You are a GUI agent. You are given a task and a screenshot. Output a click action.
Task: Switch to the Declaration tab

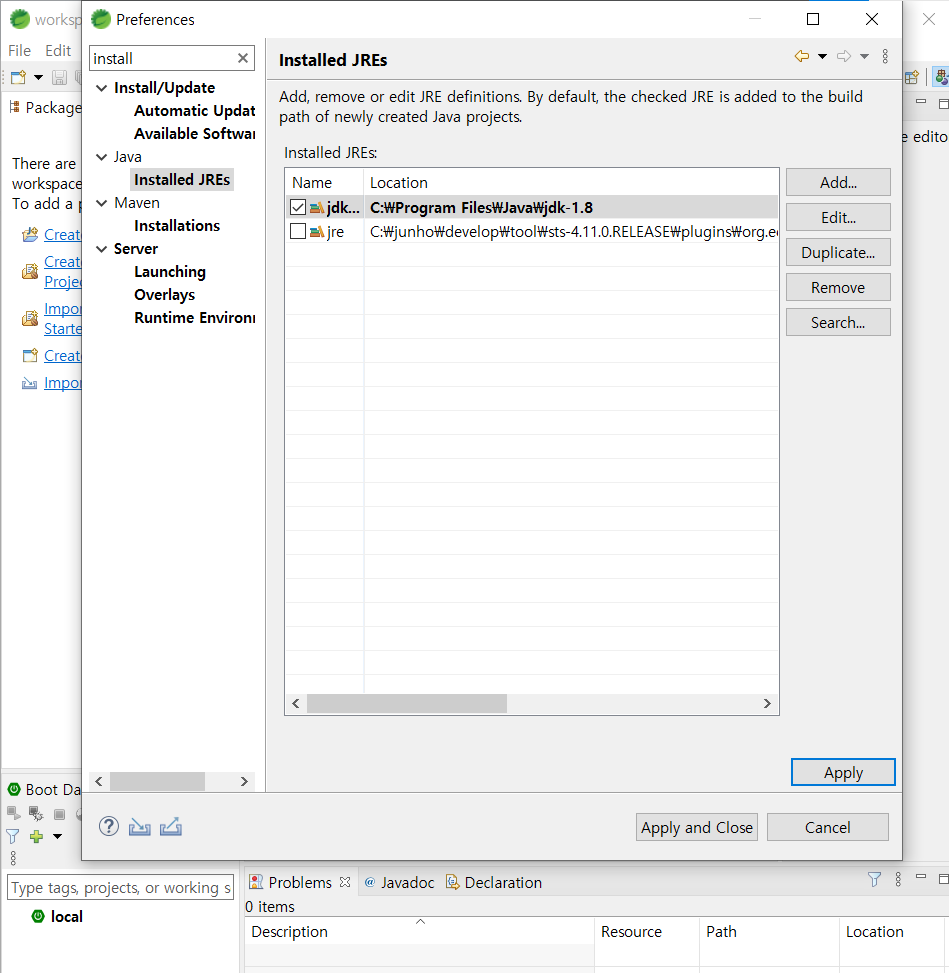(x=494, y=882)
